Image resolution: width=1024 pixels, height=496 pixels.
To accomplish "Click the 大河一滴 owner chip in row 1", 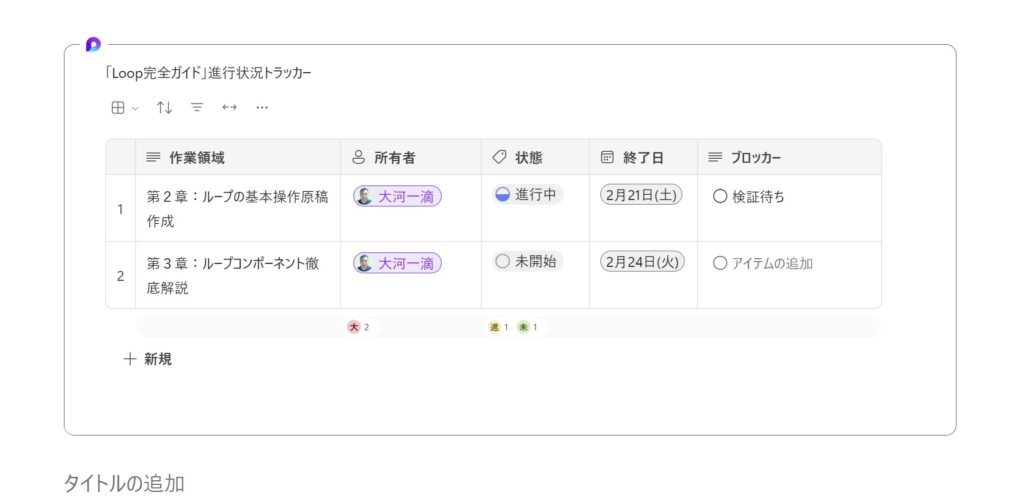I will click(397, 197).
